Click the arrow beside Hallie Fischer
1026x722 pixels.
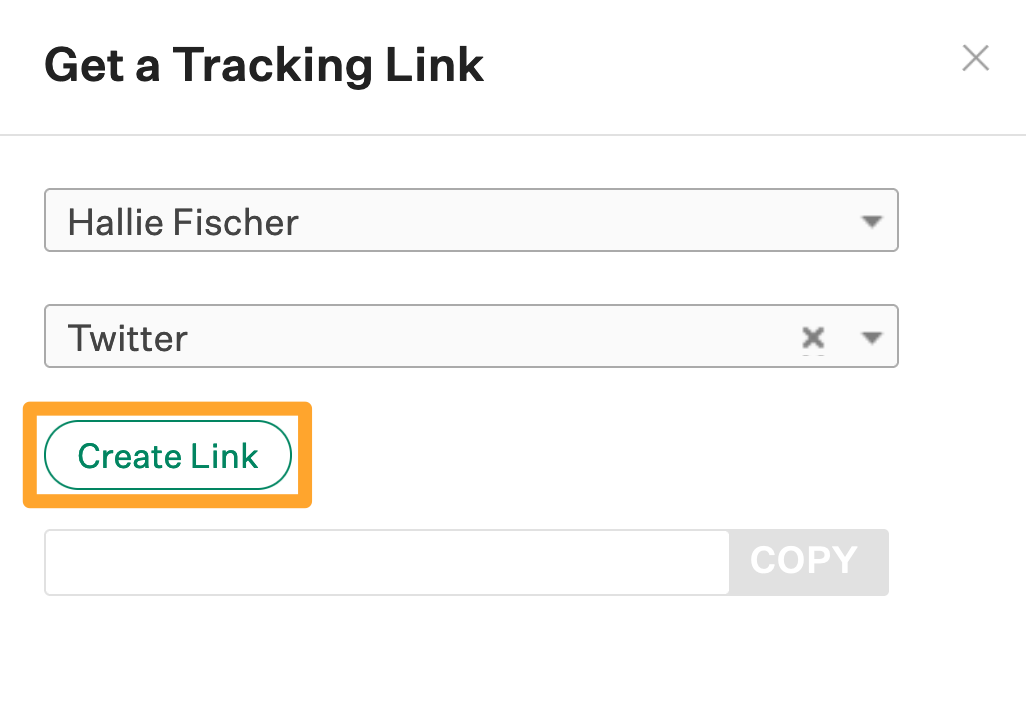(872, 221)
